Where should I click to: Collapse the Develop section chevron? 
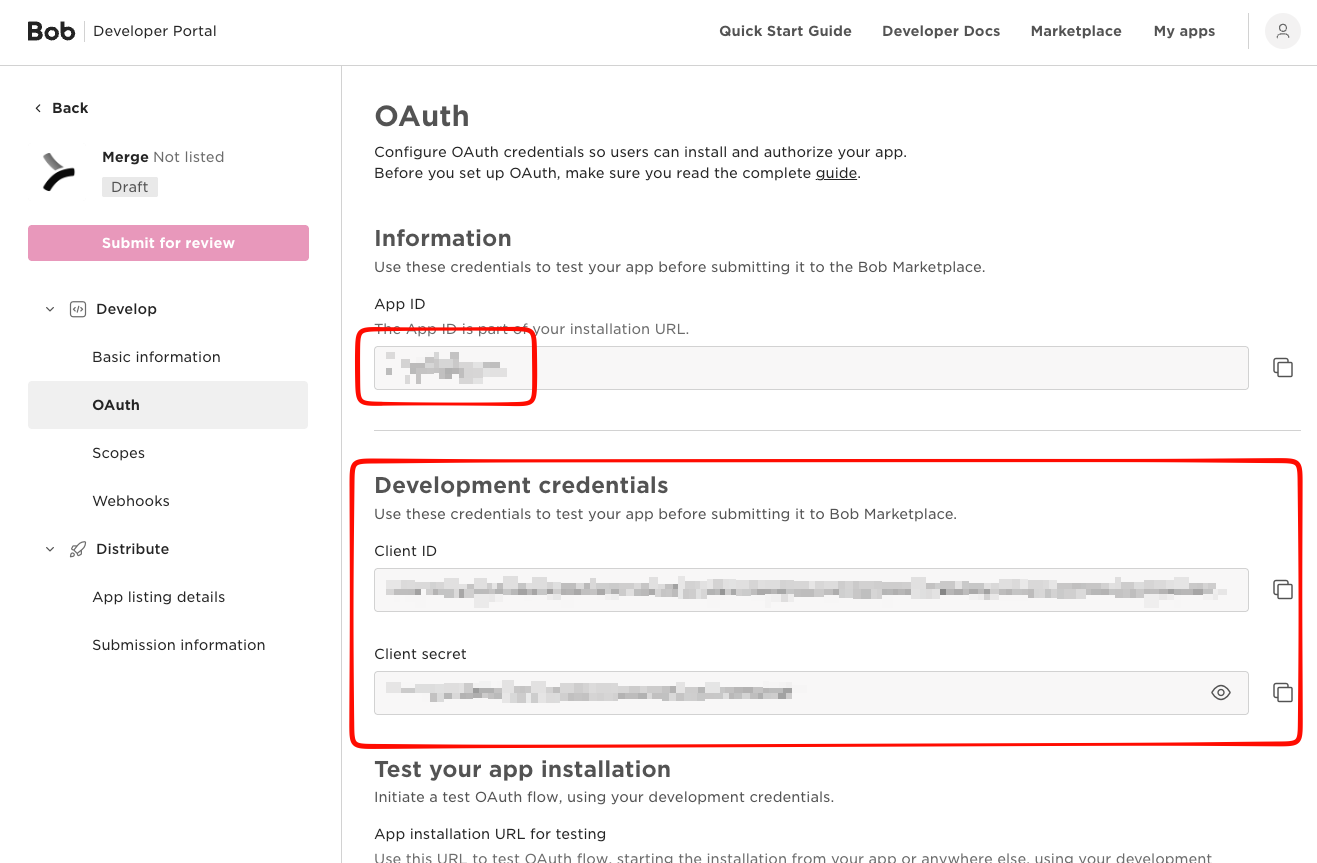tap(50, 309)
